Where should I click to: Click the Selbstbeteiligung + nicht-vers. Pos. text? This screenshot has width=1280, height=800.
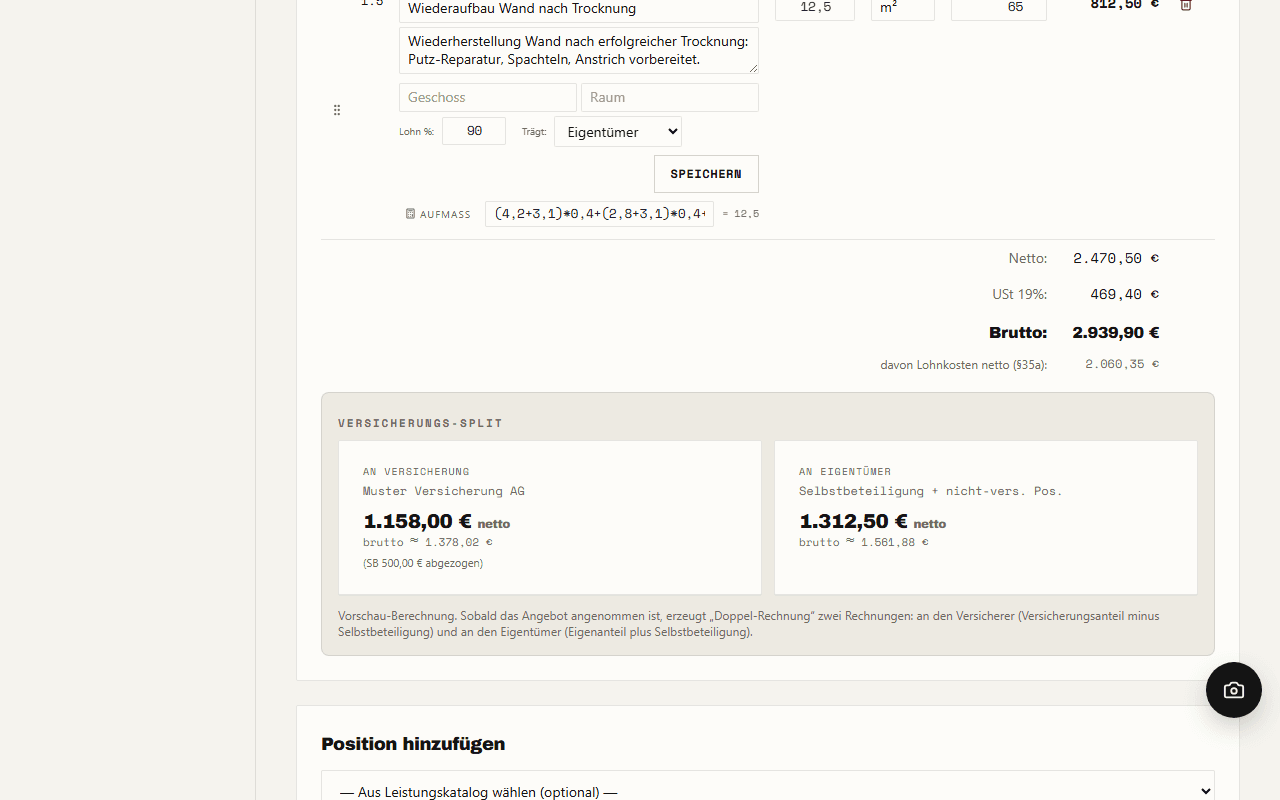pos(931,491)
